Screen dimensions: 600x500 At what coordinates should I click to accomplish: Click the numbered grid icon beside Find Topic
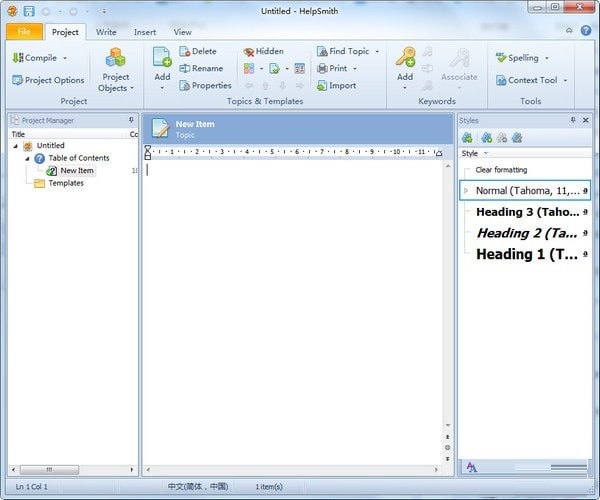300,69
